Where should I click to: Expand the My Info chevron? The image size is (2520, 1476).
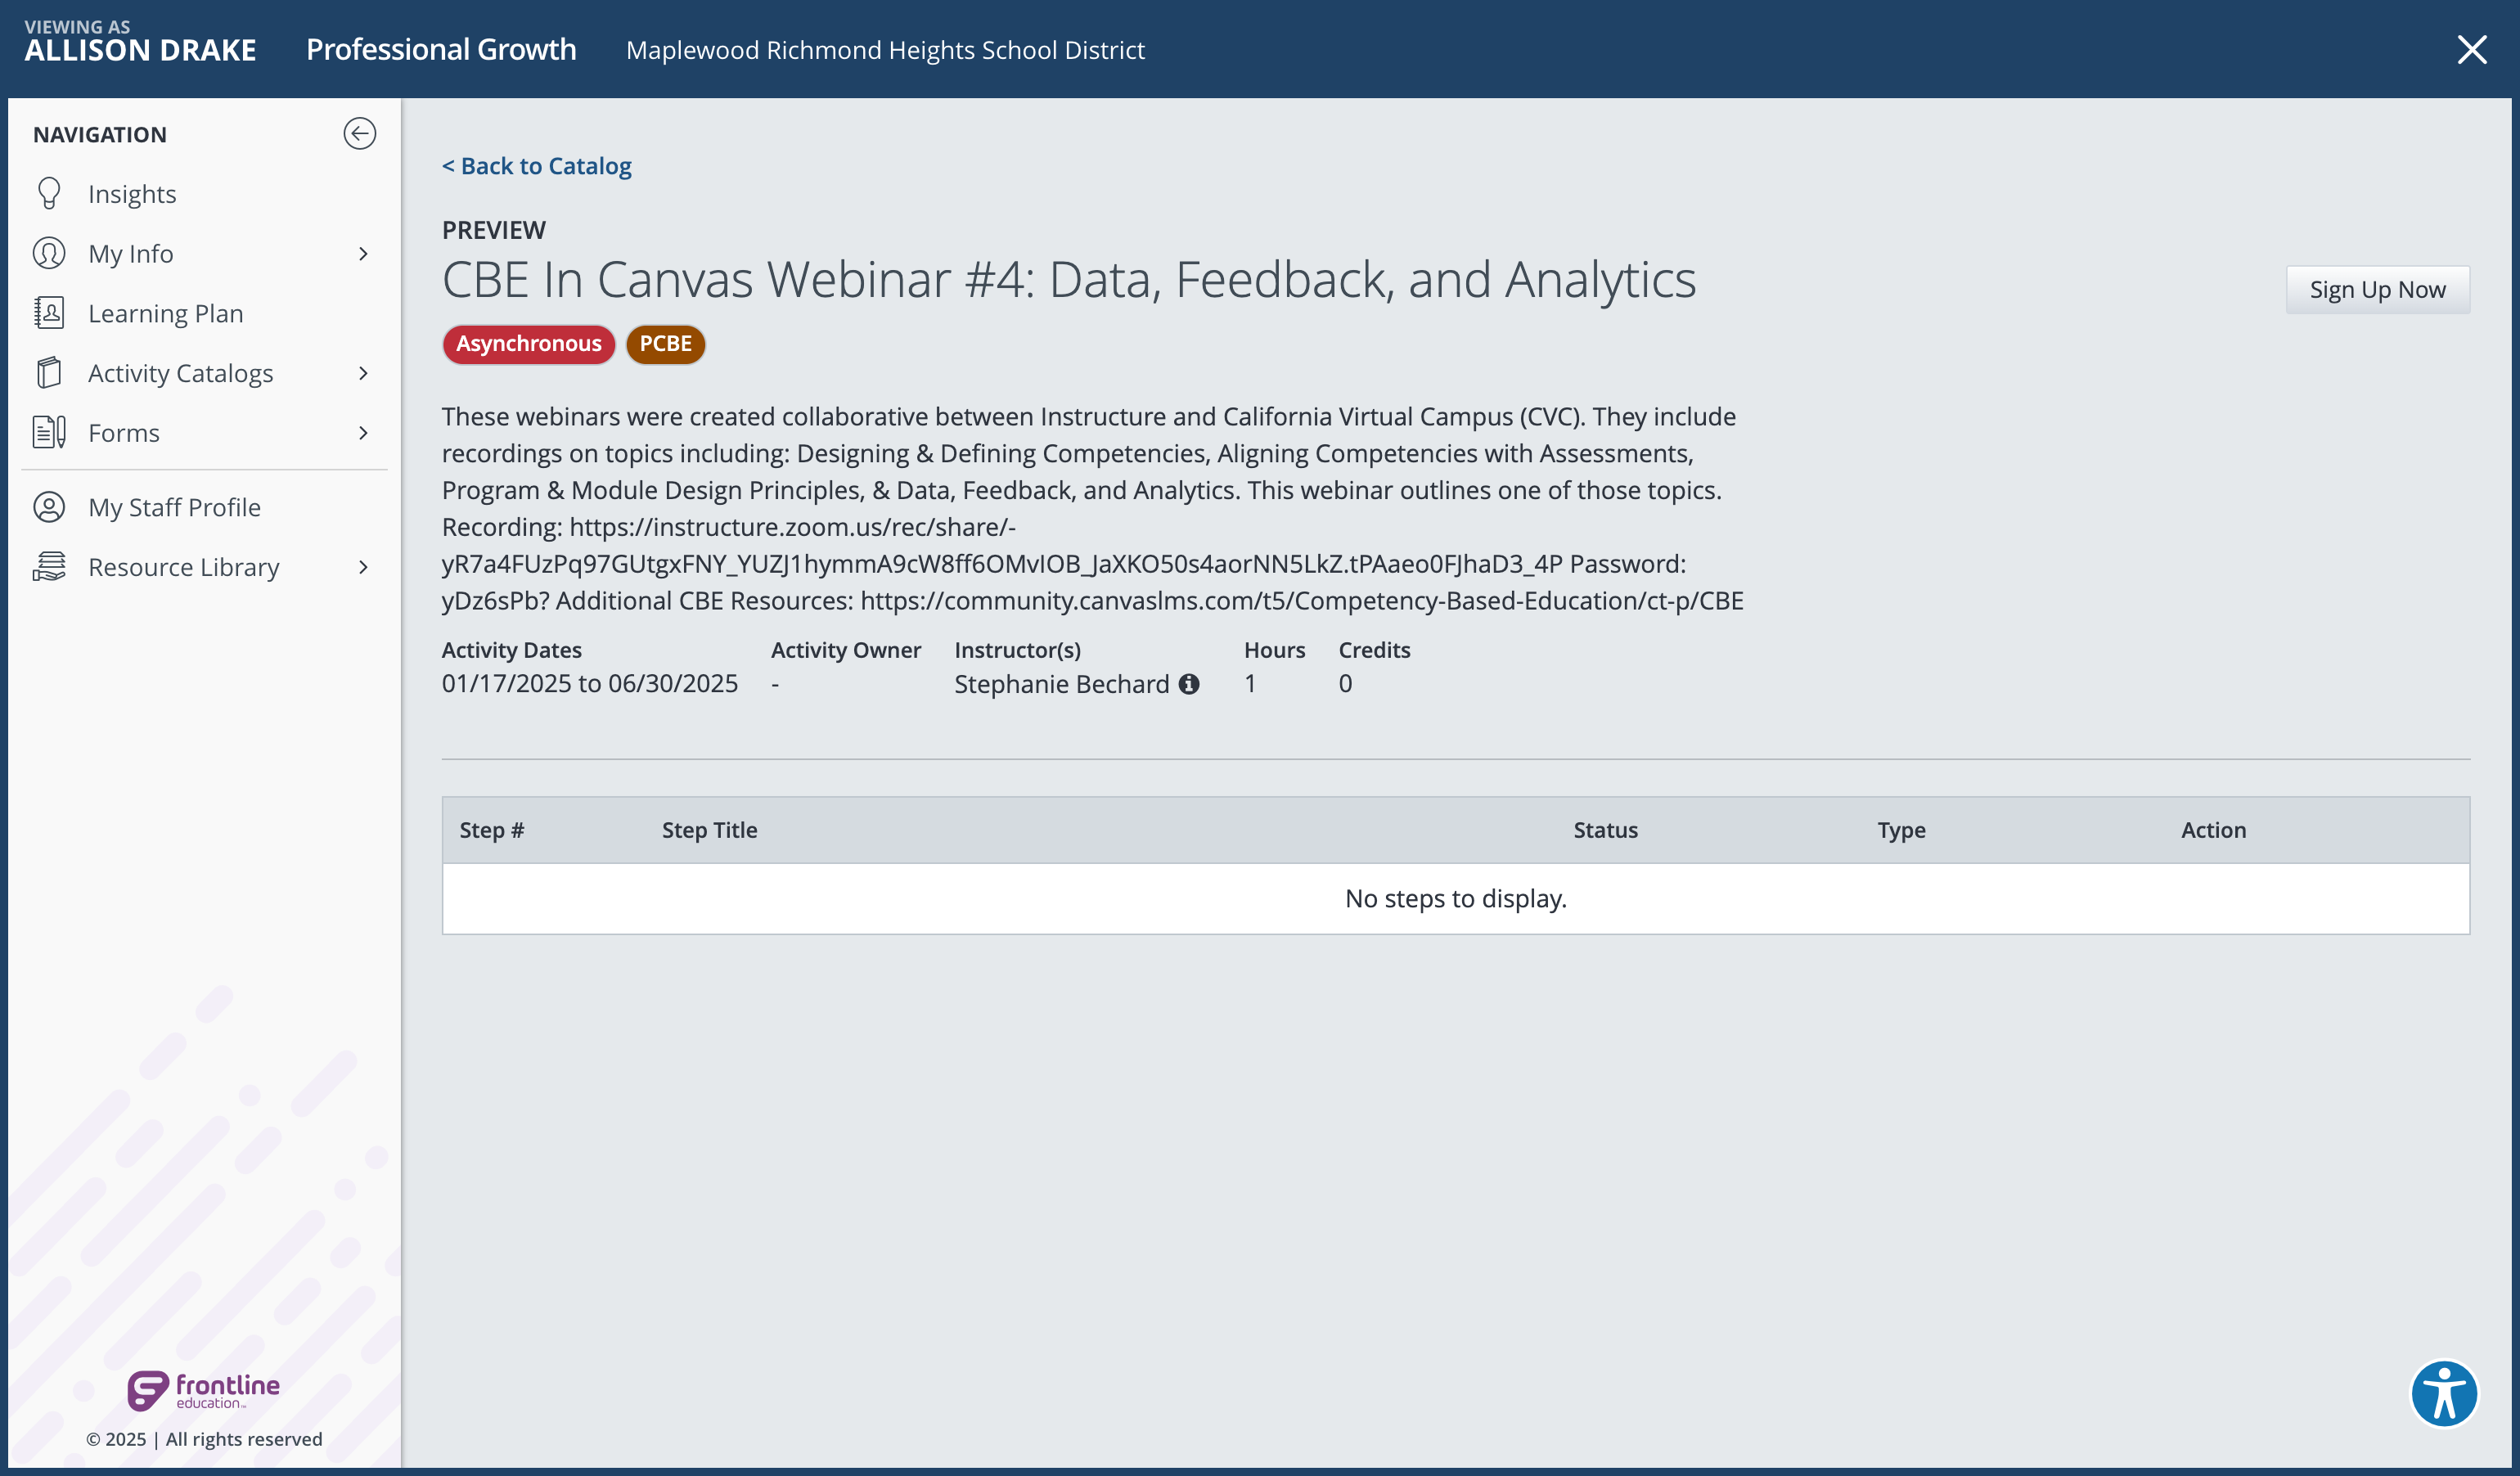coord(363,254)
